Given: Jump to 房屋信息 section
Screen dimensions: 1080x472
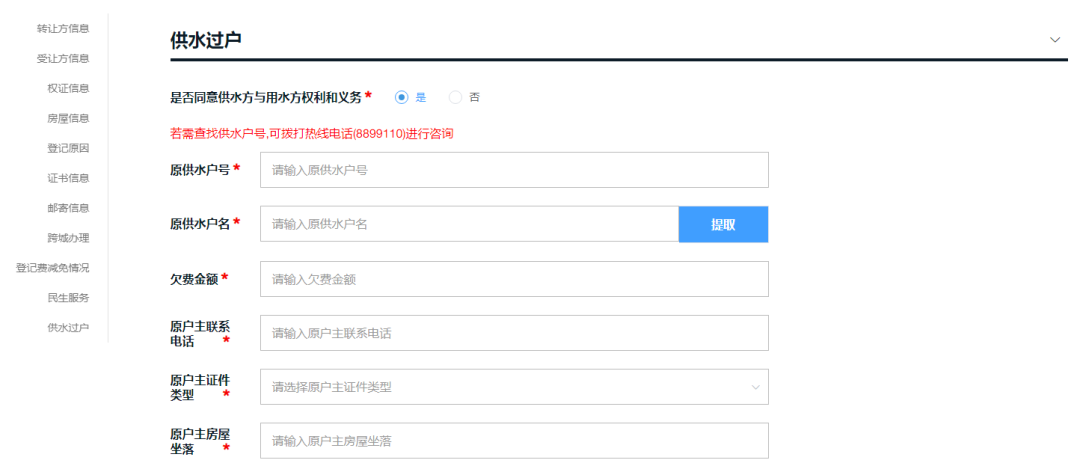Looking at the screenshot, I should pyautogui.click(x=68, y=118).
